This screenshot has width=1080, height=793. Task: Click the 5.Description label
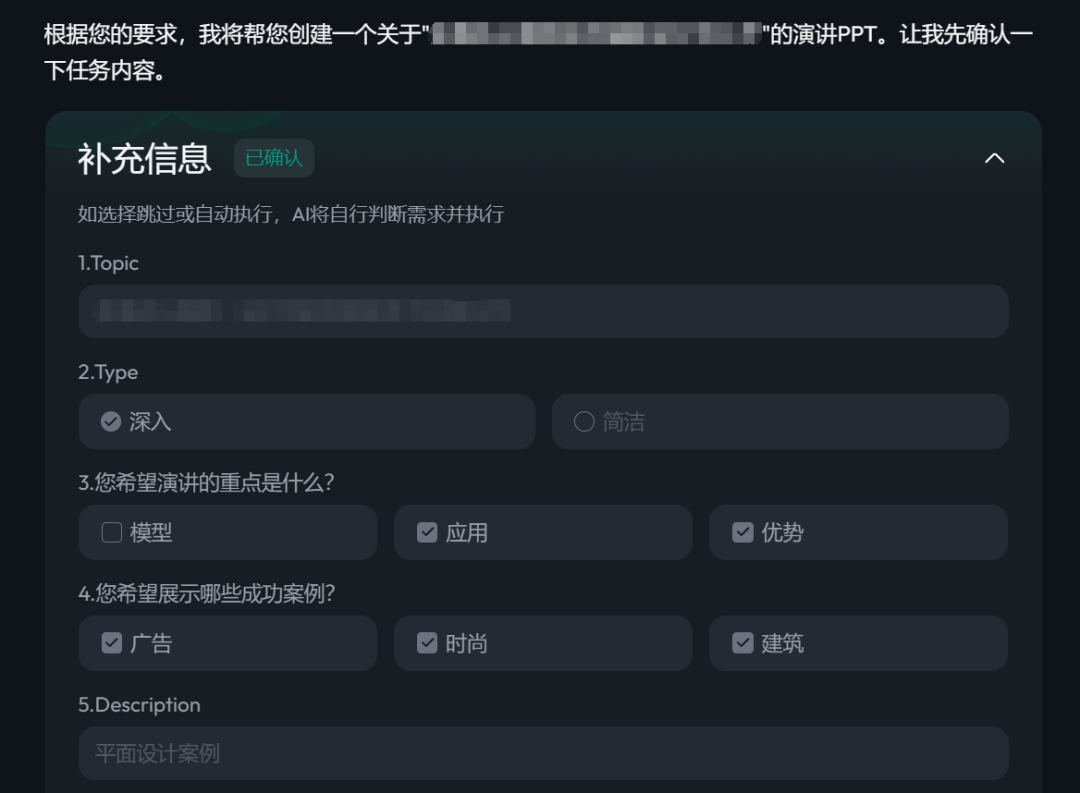pos(139,705)
